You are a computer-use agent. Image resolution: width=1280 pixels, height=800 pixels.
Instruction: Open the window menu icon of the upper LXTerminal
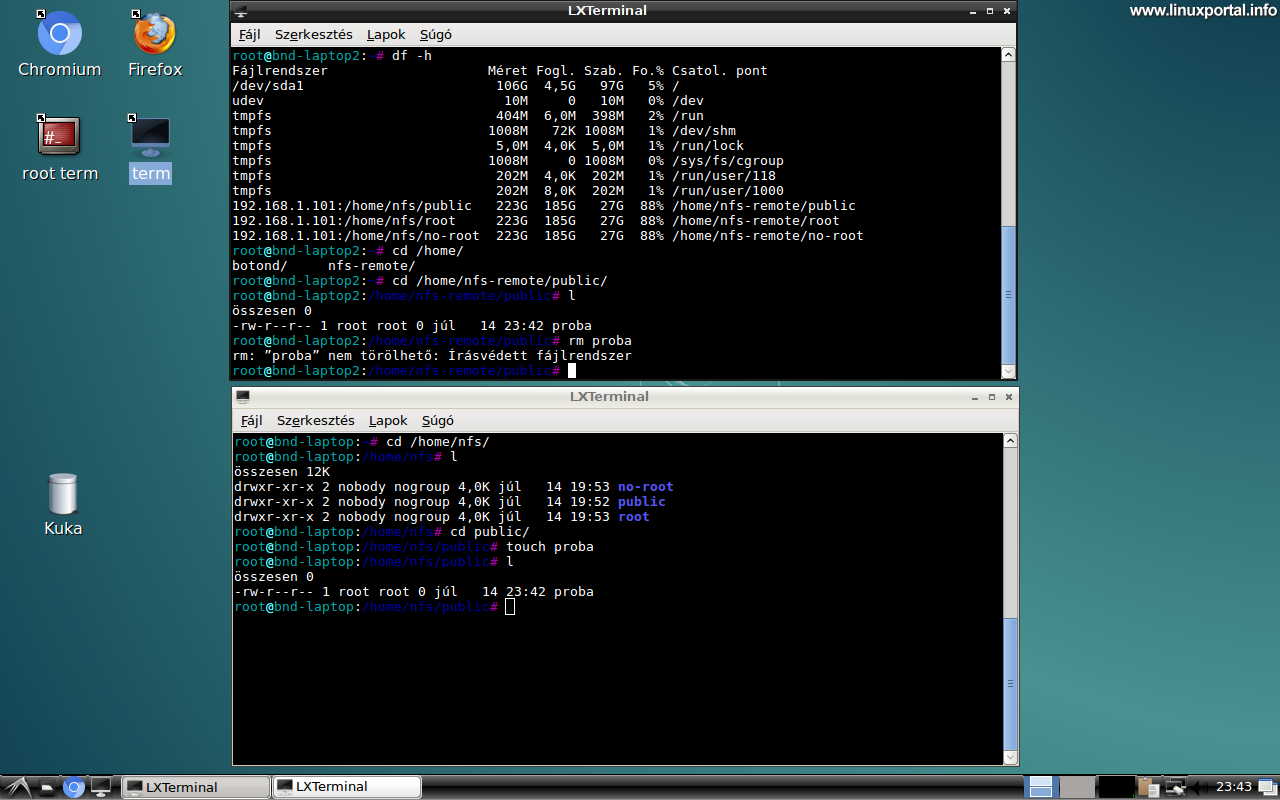[x=240, y=11]
